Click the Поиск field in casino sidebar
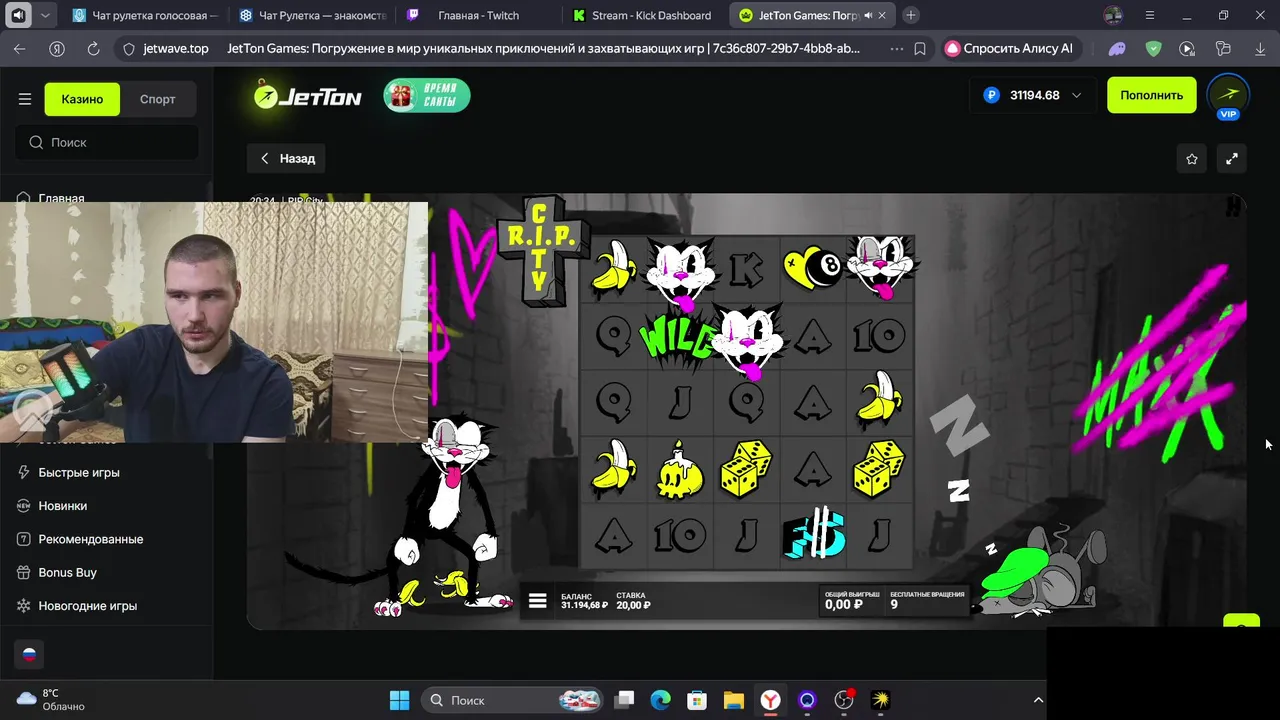 point(107,142)
